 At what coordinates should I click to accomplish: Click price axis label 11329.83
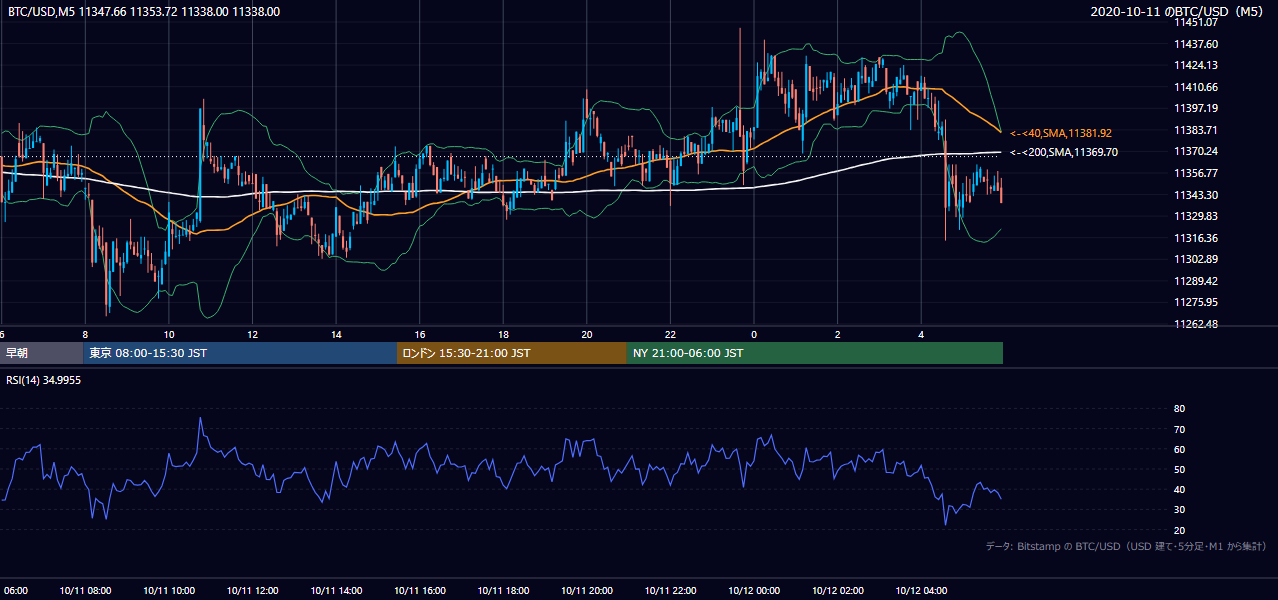pos(1195,216)
